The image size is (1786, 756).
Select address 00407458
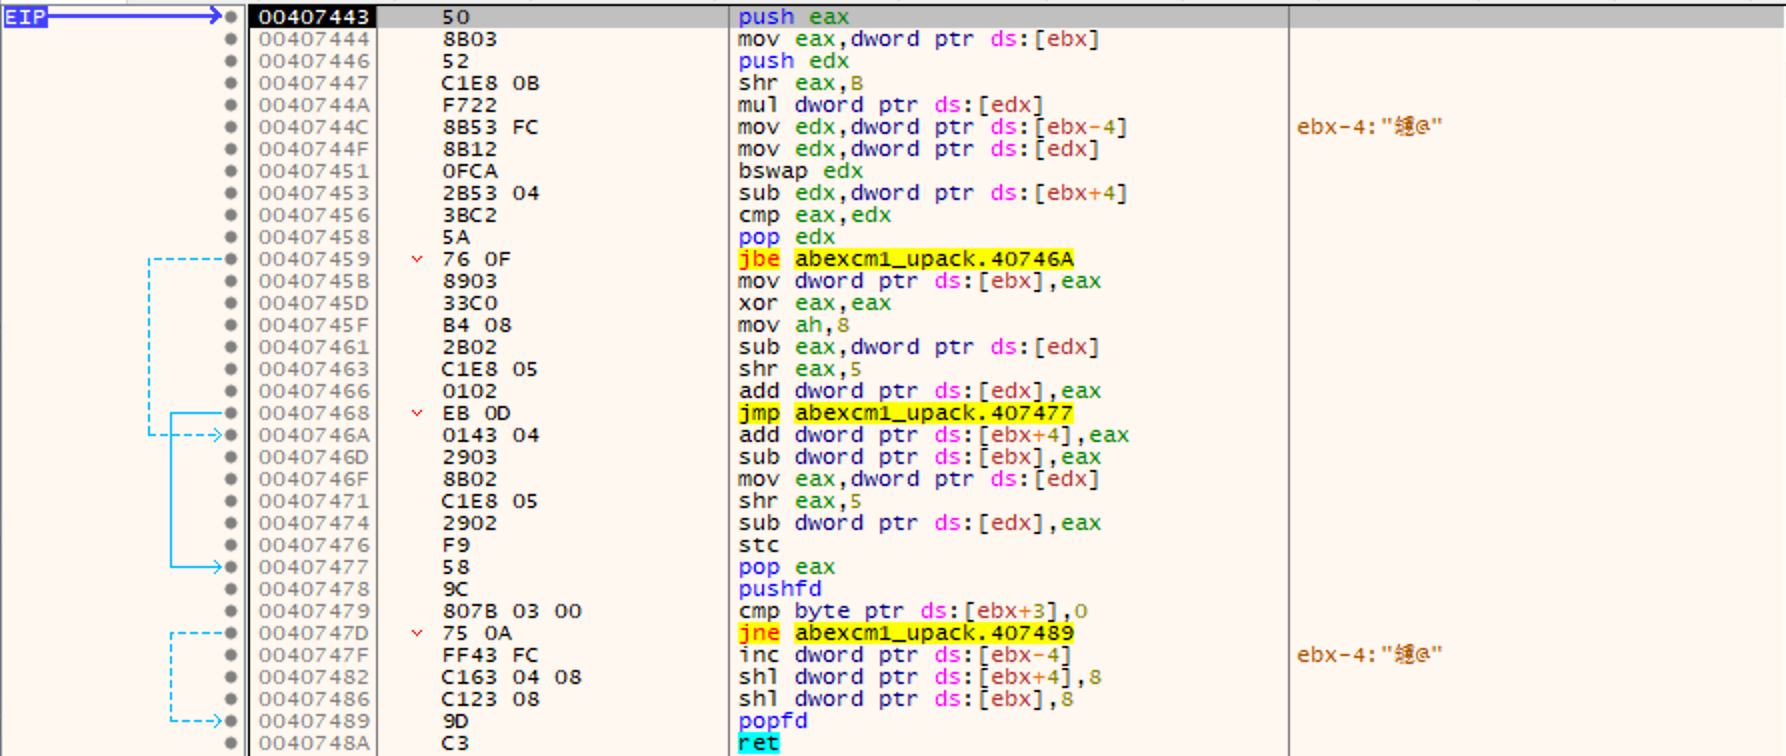[314, 237]
